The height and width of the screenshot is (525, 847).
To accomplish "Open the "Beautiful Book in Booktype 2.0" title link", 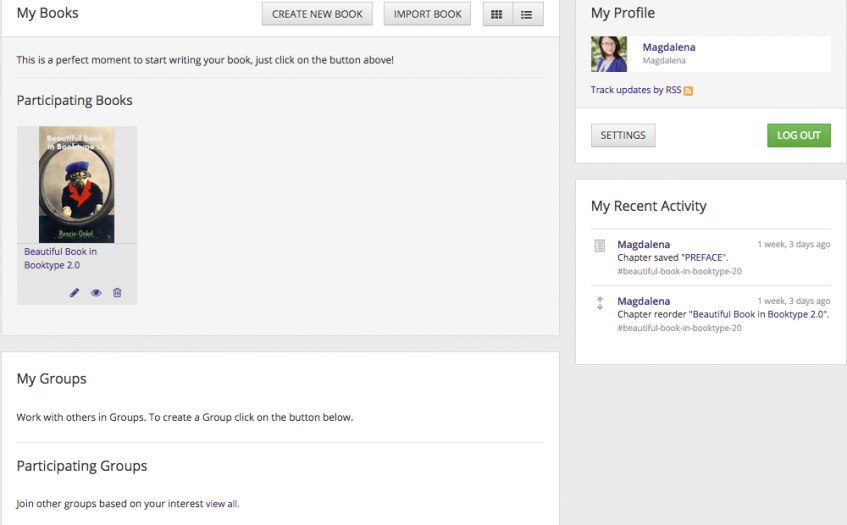I will point(60,259).
